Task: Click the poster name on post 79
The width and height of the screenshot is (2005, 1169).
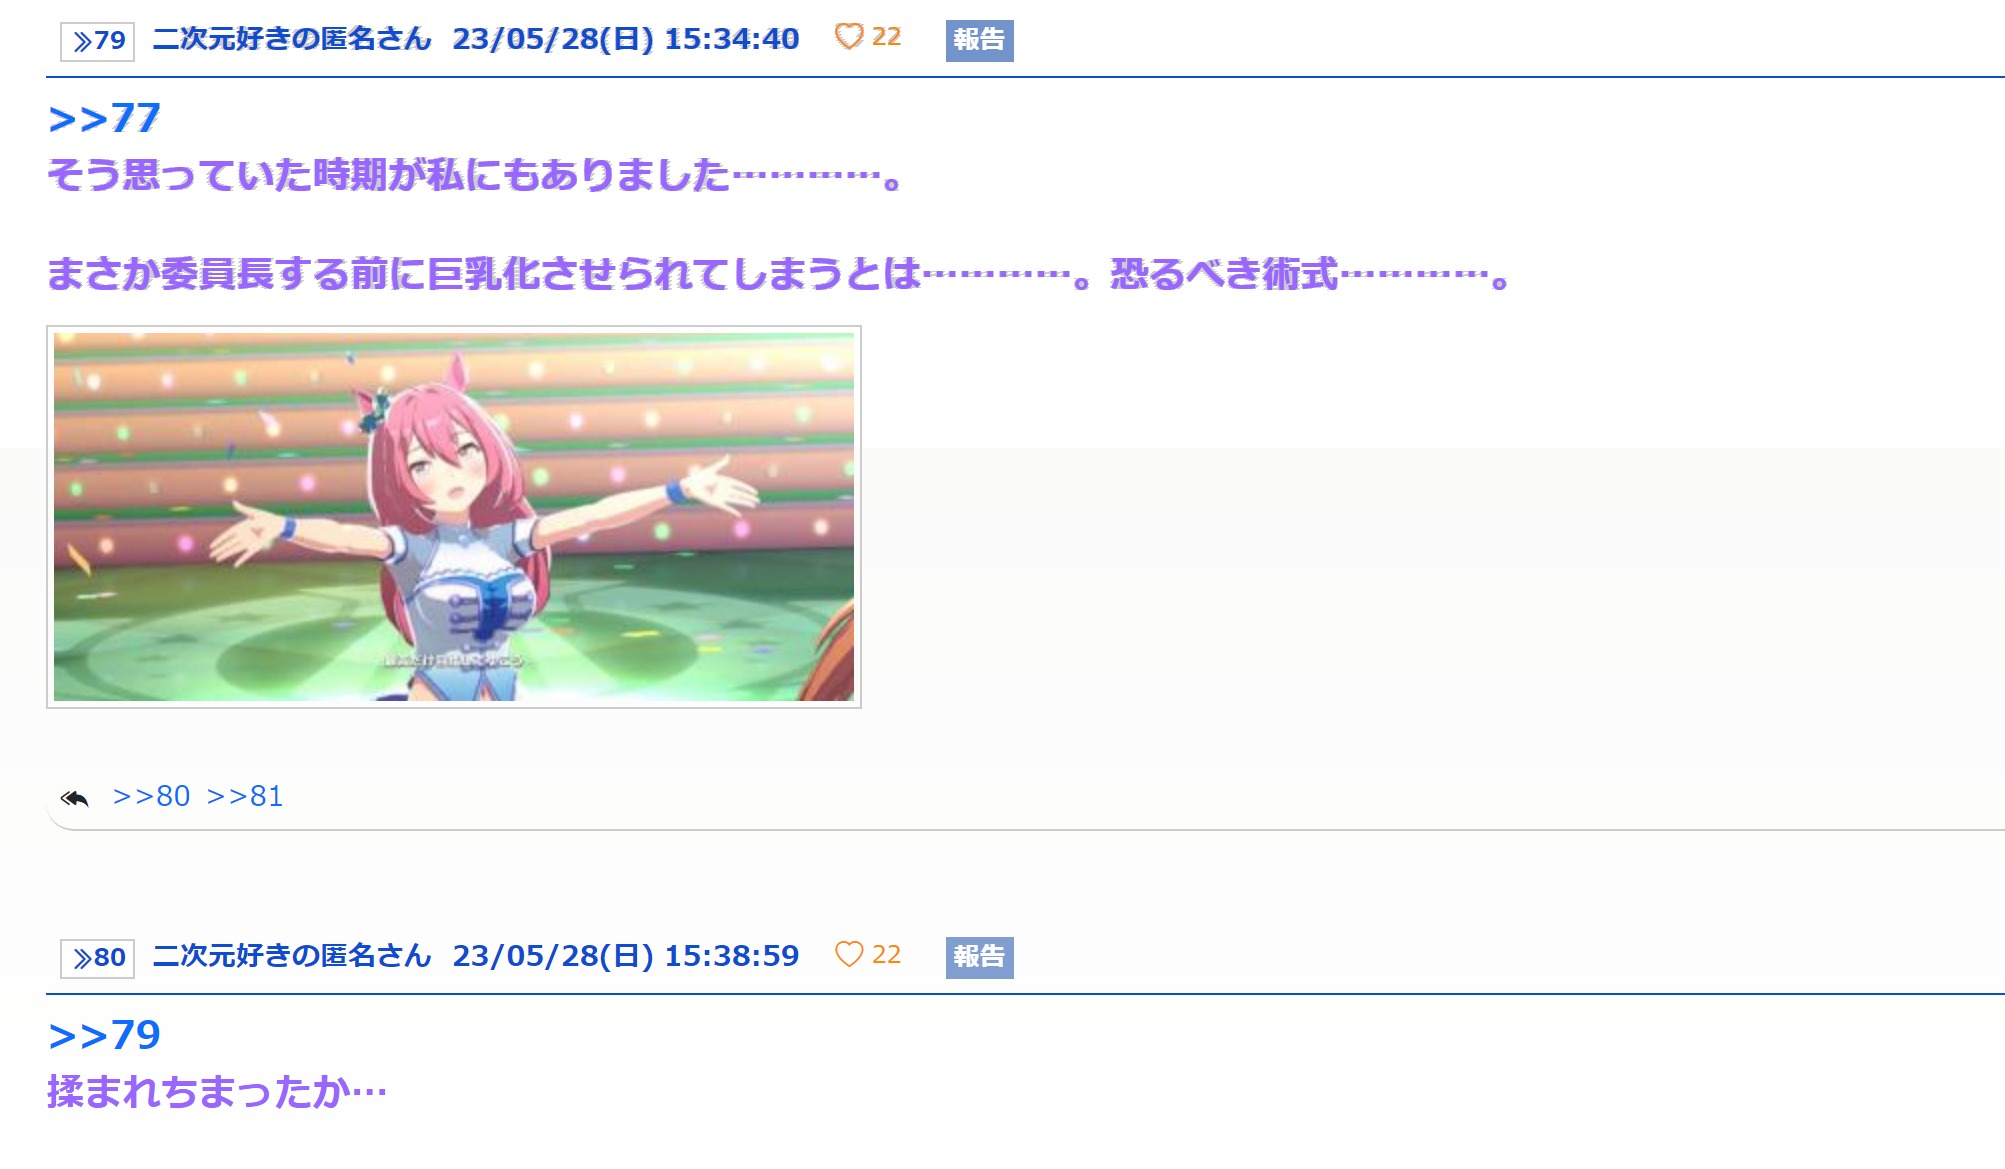Action: point(292,39)
